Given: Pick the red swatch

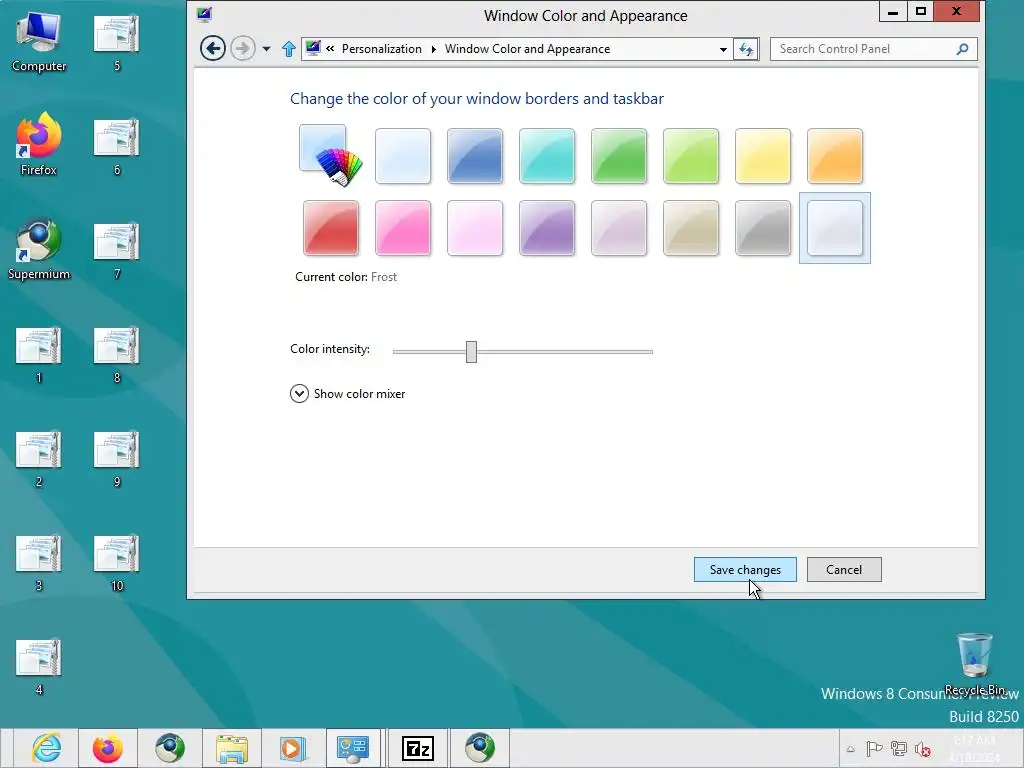Looking at the screenshot, I should 331,228.
